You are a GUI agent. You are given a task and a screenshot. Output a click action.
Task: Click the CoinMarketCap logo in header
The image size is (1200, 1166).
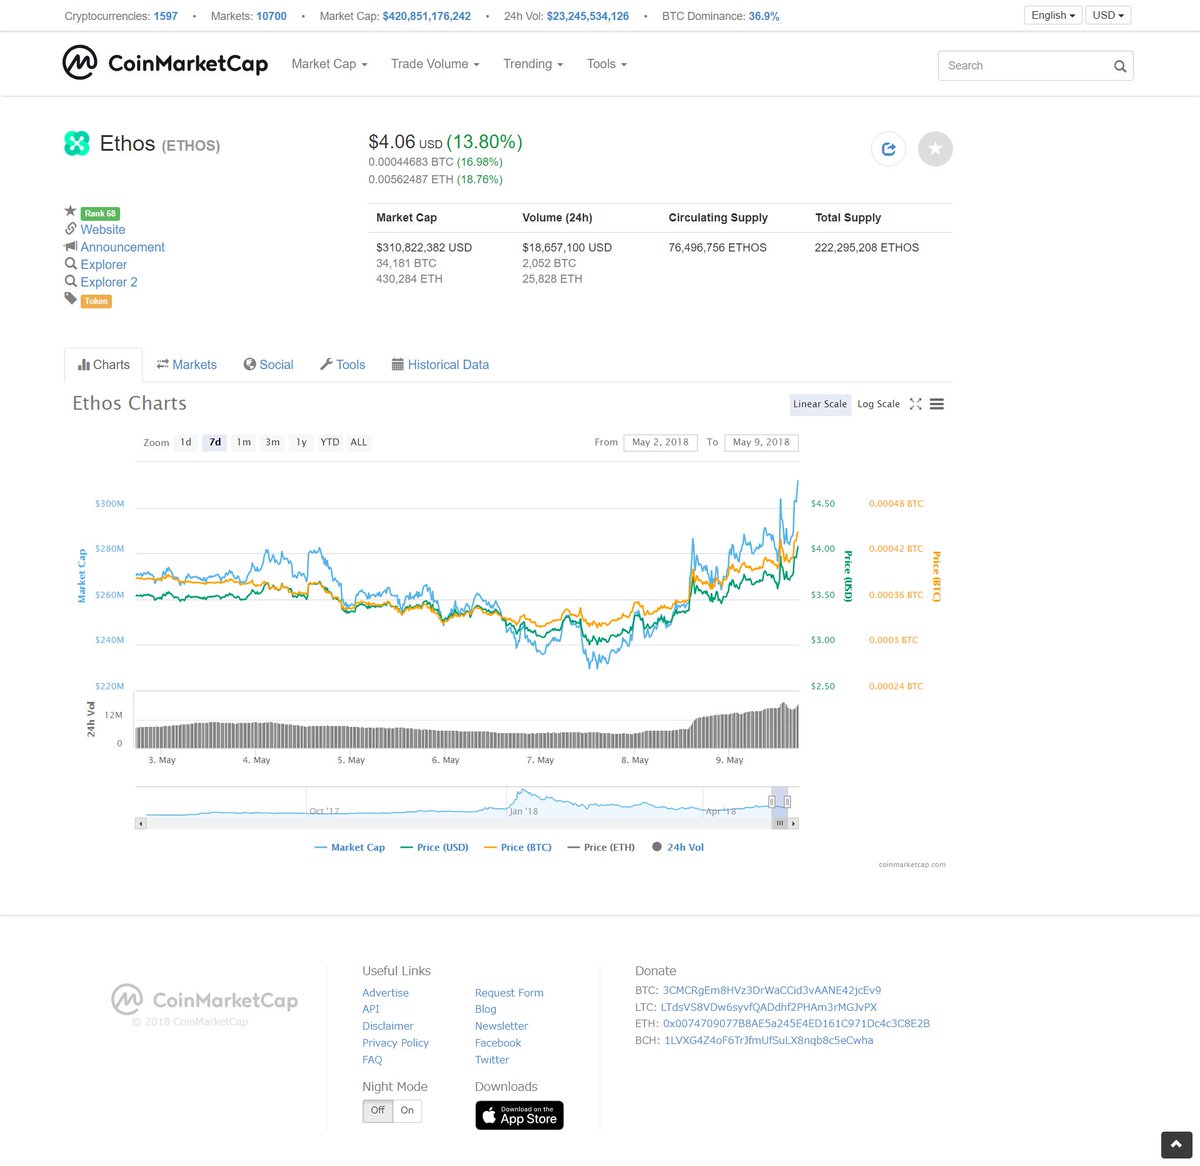165,63
